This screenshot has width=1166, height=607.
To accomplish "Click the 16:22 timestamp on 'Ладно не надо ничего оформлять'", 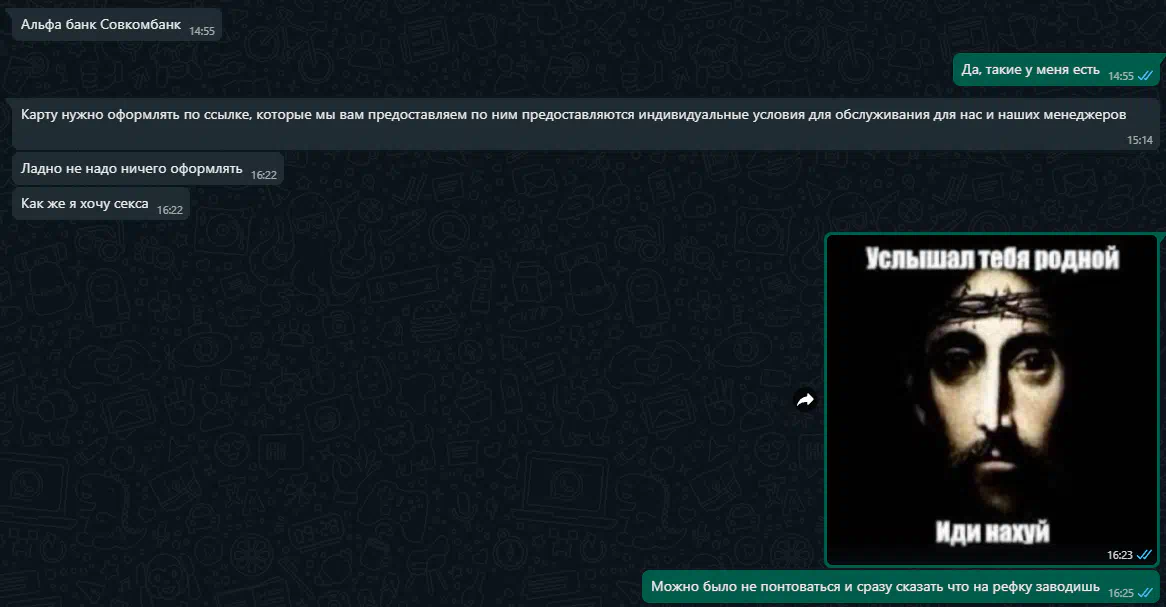I will 263,175.
